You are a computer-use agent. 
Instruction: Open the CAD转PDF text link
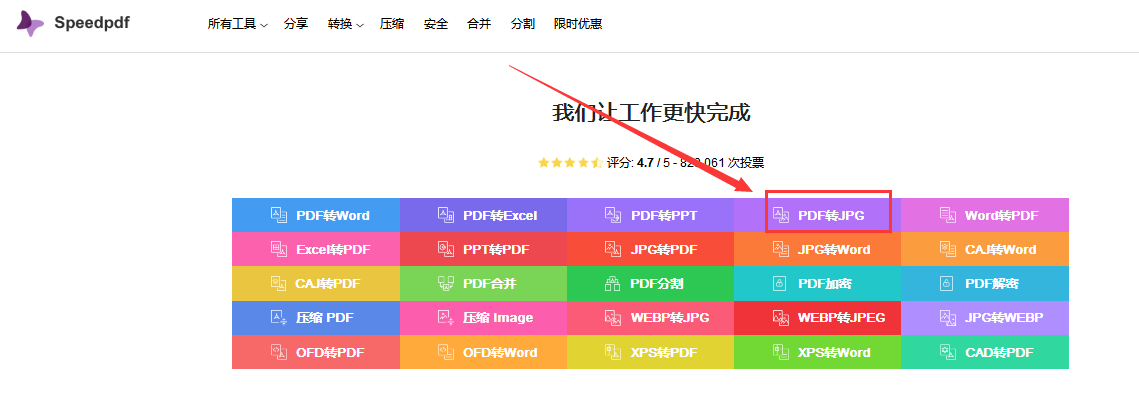[999, 353]
